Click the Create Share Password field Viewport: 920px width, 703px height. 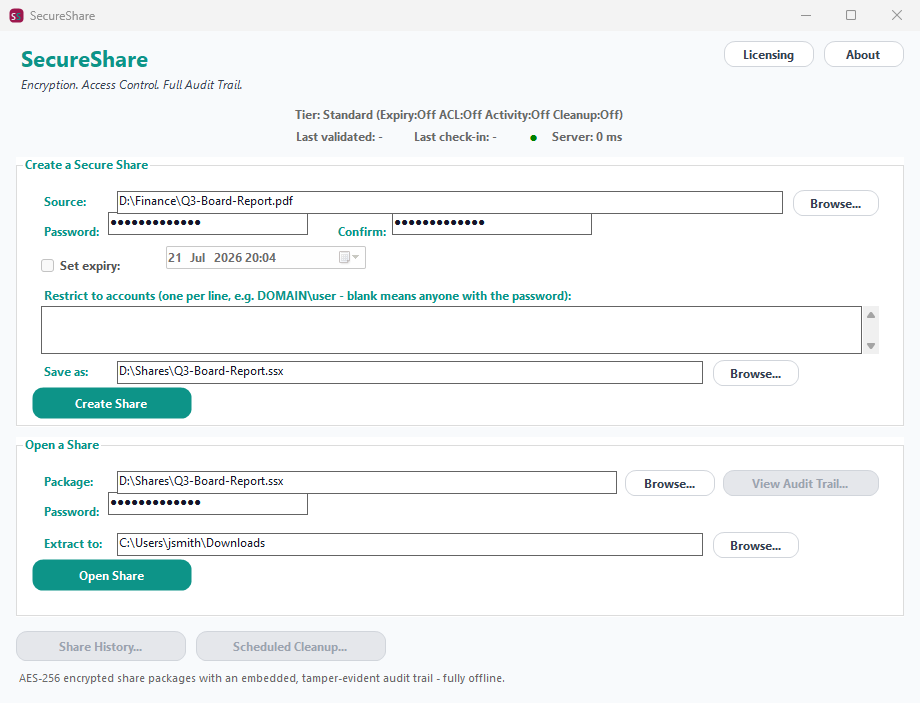(208, 224)
